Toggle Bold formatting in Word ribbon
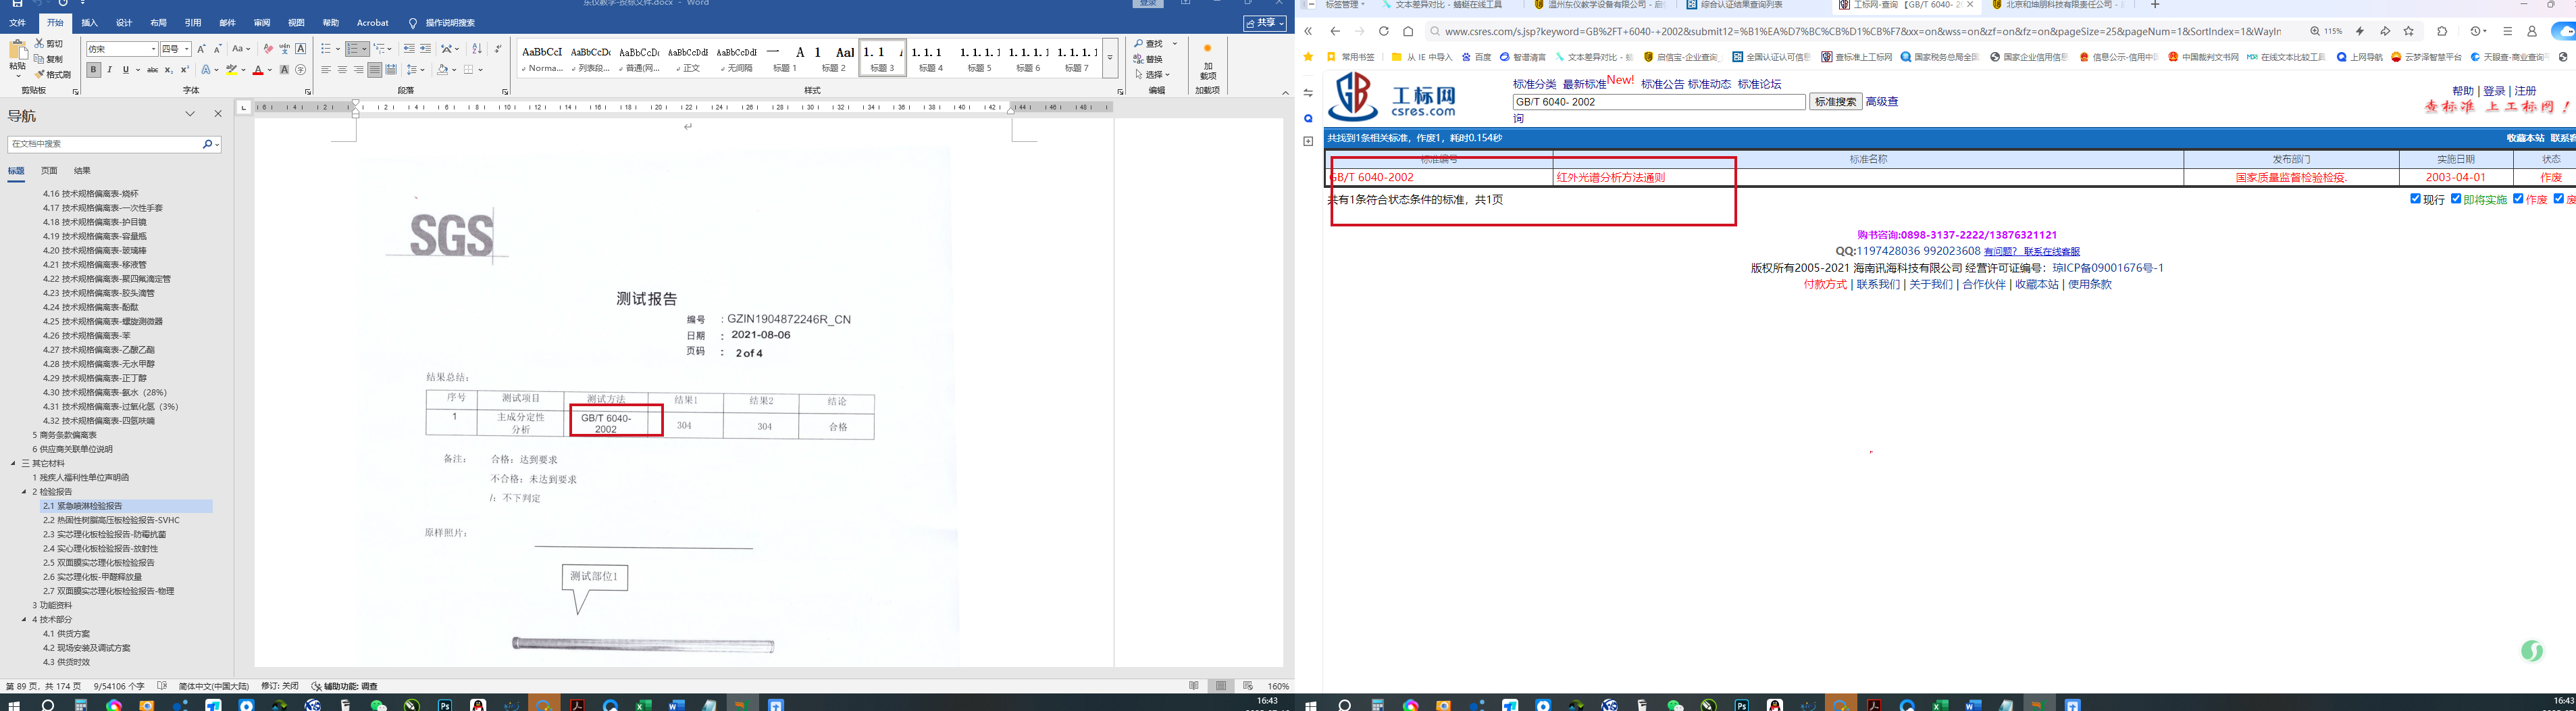Image resolution: width=2576 pixels, height=711 pixels. coord(93,70)
